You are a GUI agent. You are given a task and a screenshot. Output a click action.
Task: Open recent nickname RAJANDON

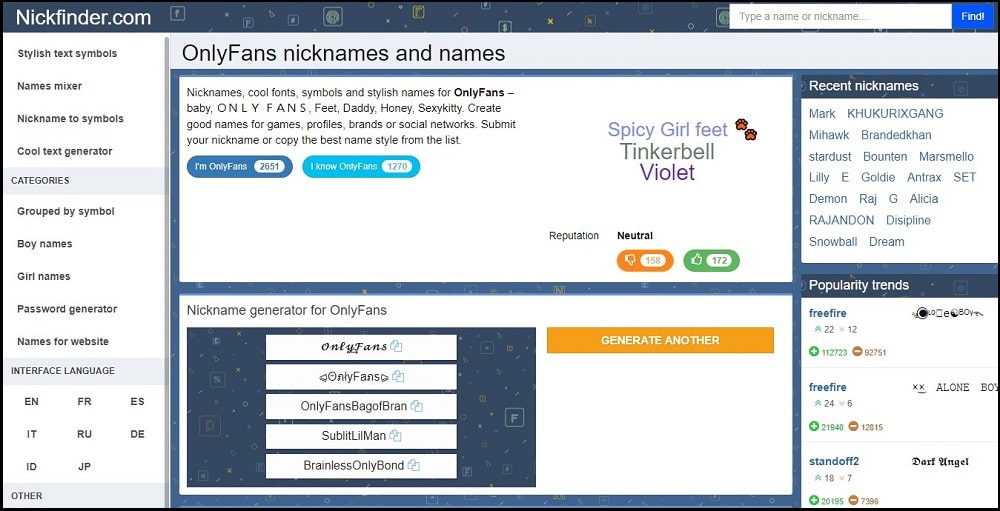pyautogui.click(x=841, y=220)
